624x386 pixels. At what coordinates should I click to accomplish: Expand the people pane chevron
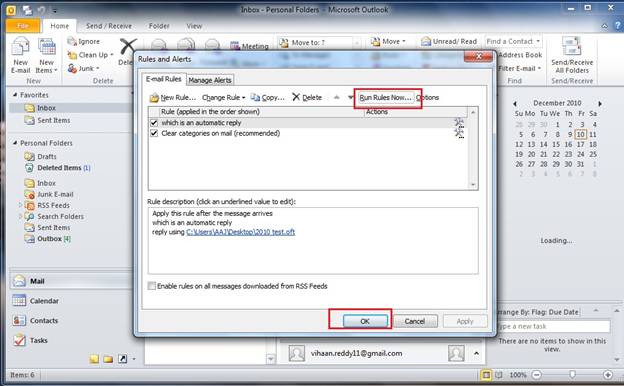pos(476,353)
